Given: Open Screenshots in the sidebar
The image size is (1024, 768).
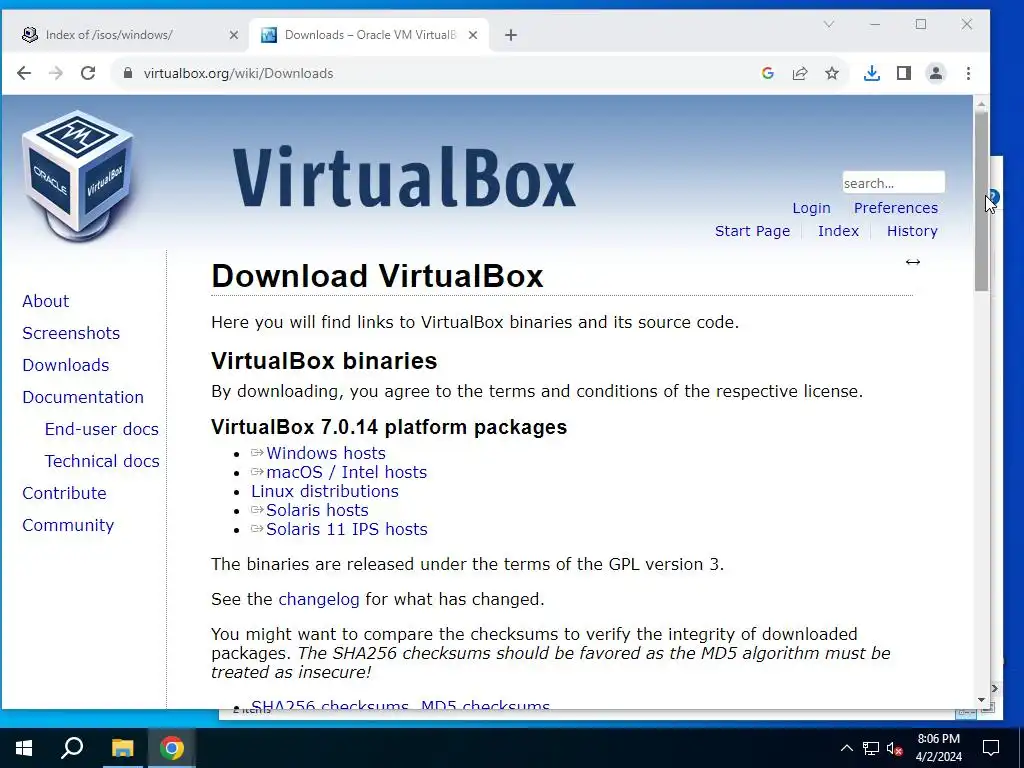Looking at the screenshot, I should 71,333.
